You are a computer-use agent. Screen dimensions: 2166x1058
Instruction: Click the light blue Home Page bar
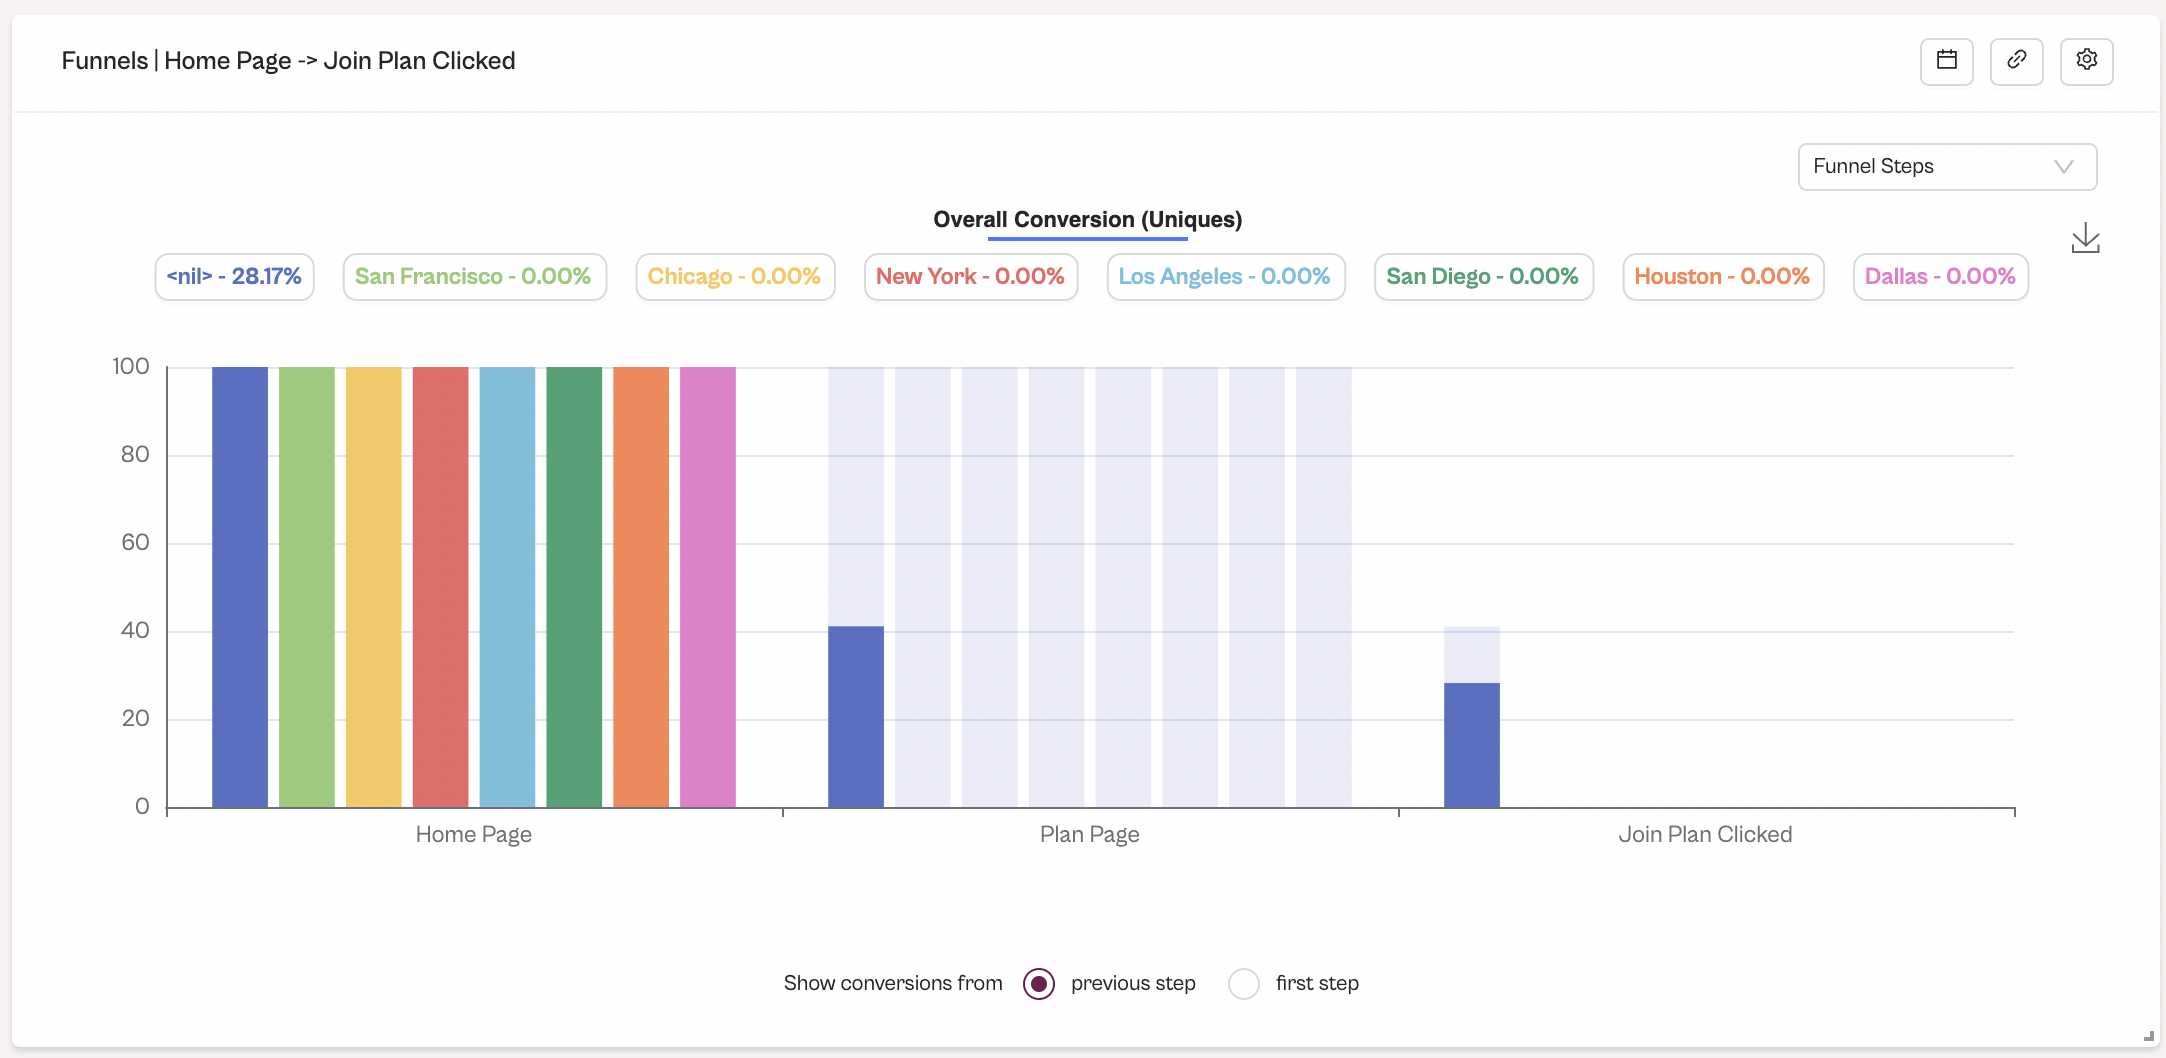(x=507, y=587)
